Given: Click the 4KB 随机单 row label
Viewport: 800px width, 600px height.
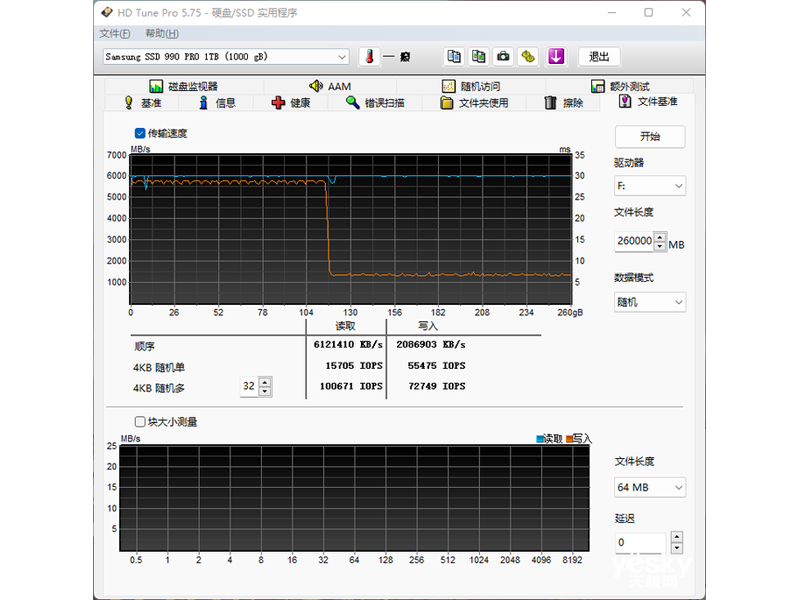Looking at the screenshot, I should pos(159,367).
